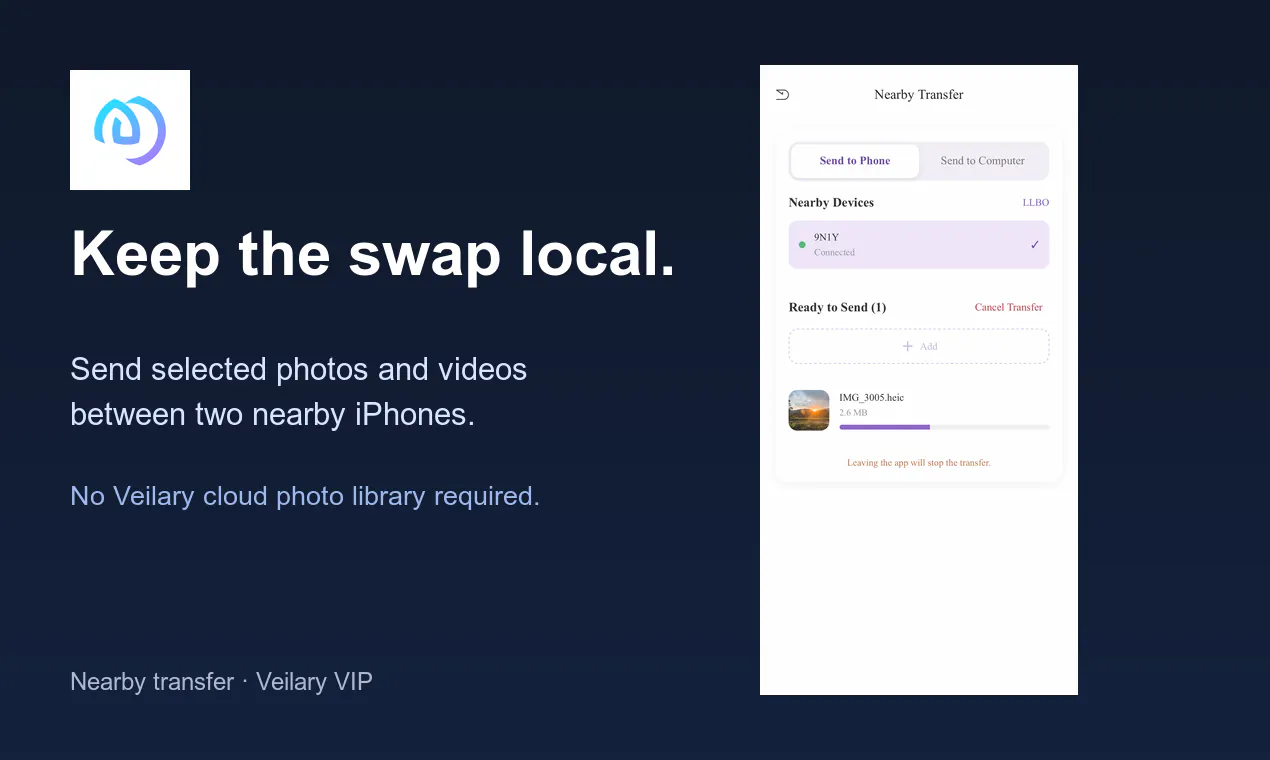Click the checkmark on device 9N1Y
This screenshot has width=1270, height=760.
[x=1035, y=245]
